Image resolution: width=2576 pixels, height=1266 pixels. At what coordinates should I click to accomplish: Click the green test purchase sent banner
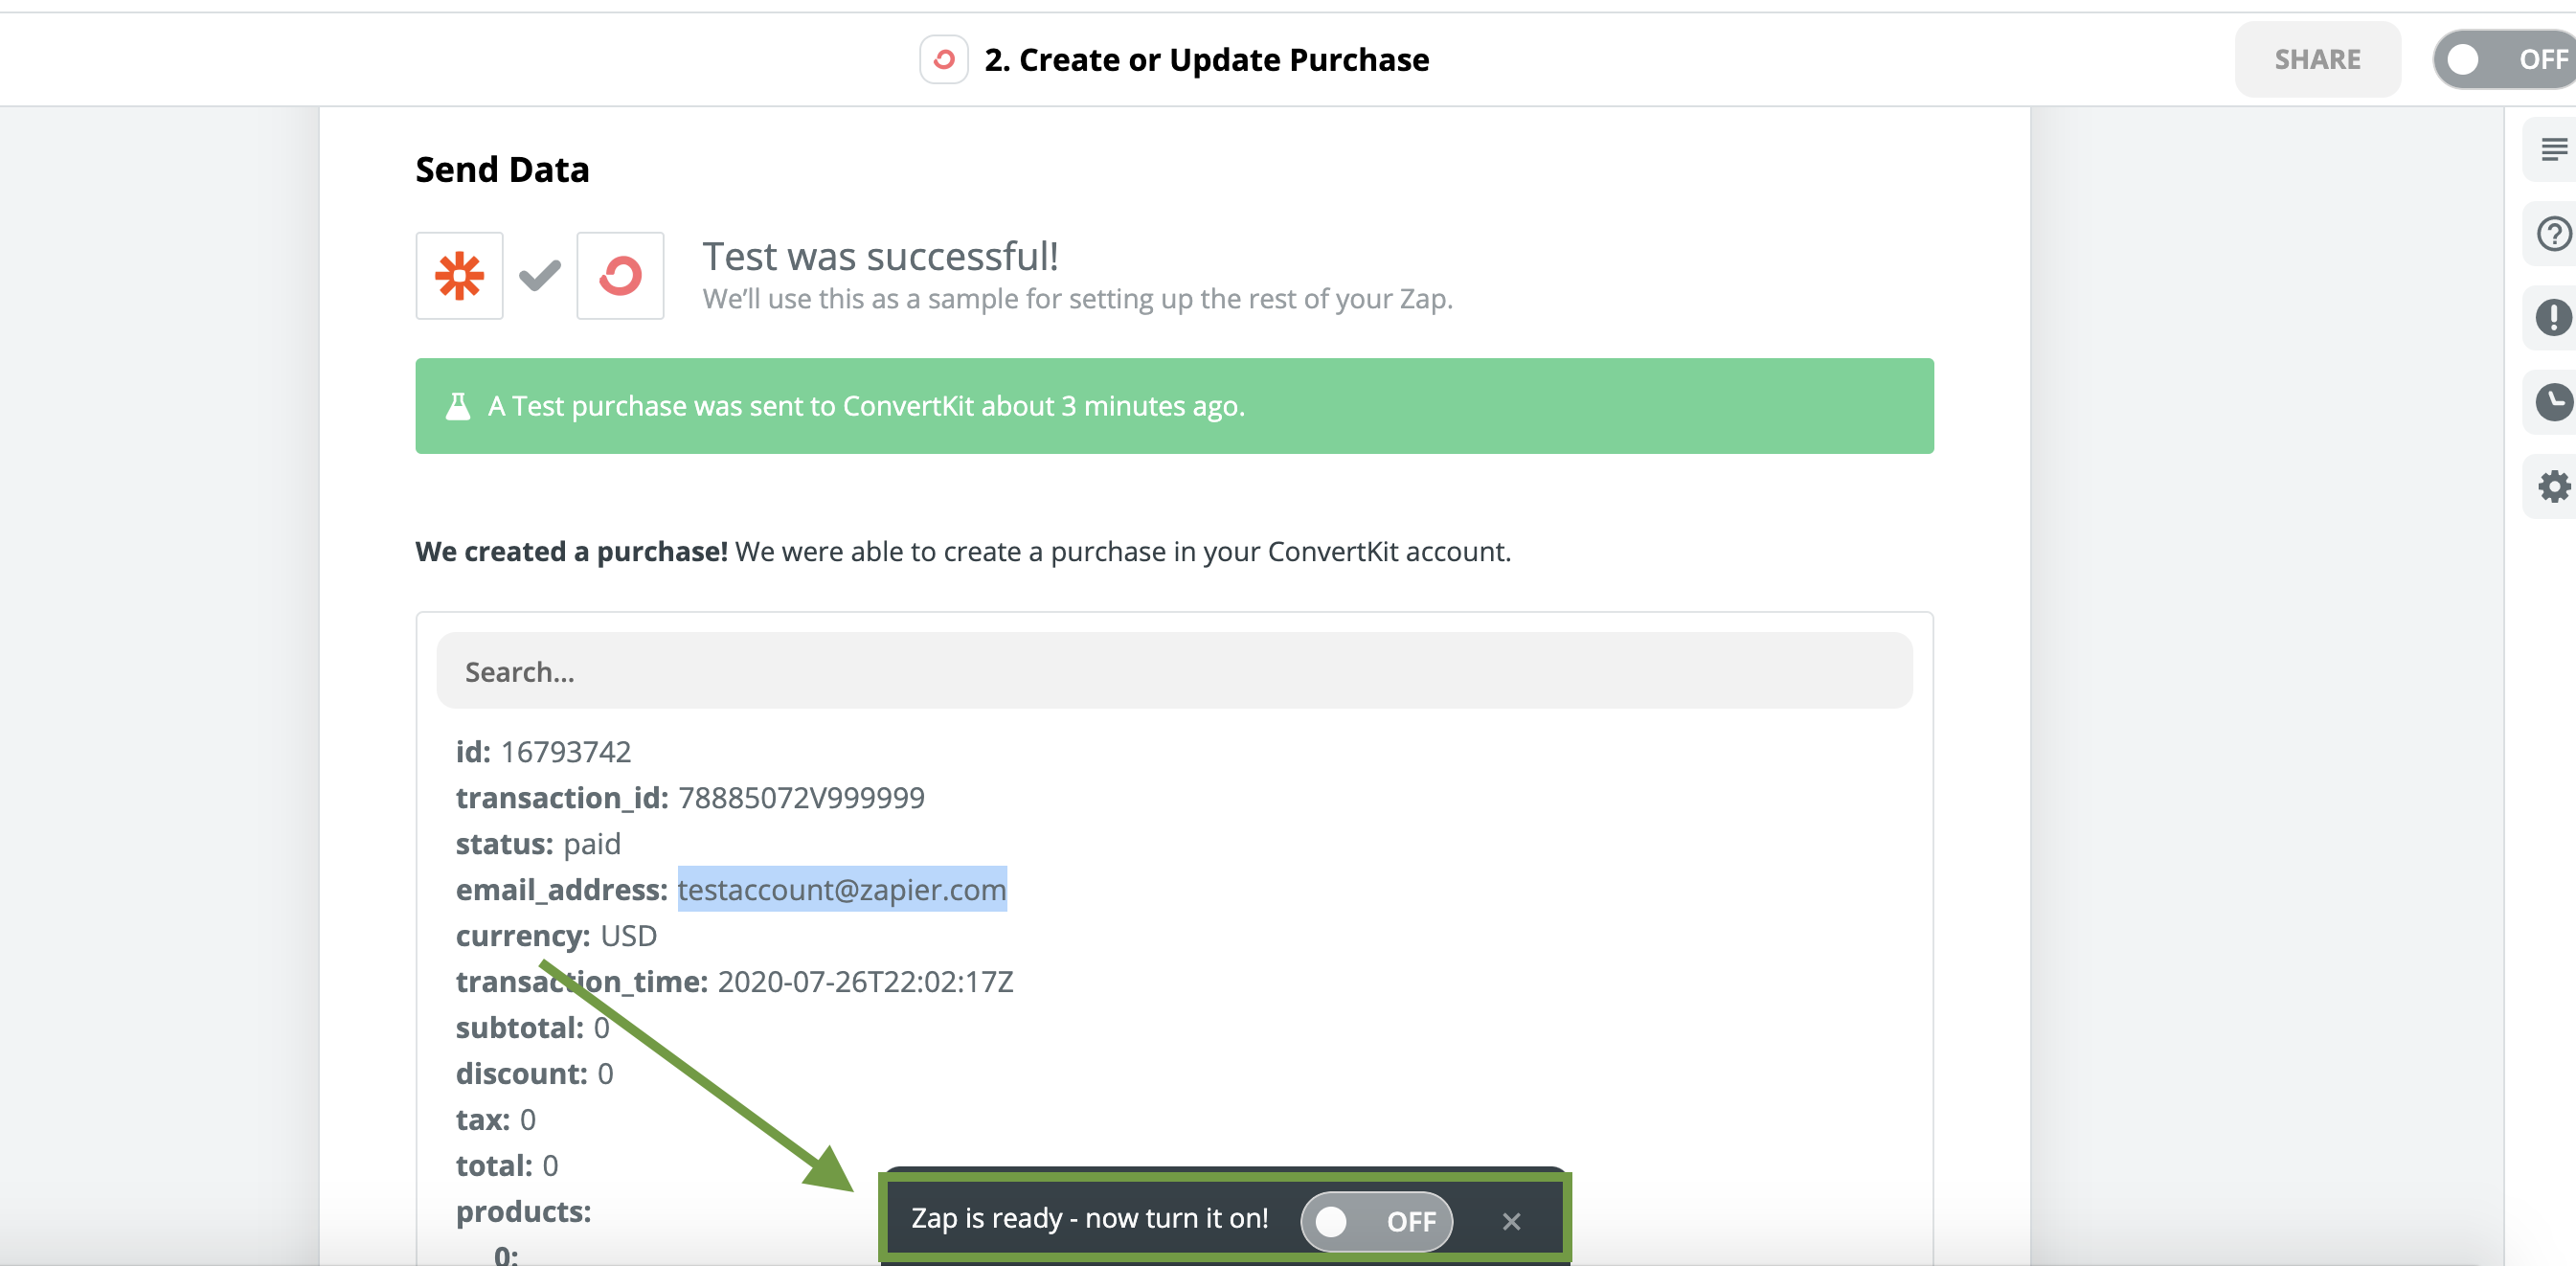pyautogui.click(x=1174, y=406)
